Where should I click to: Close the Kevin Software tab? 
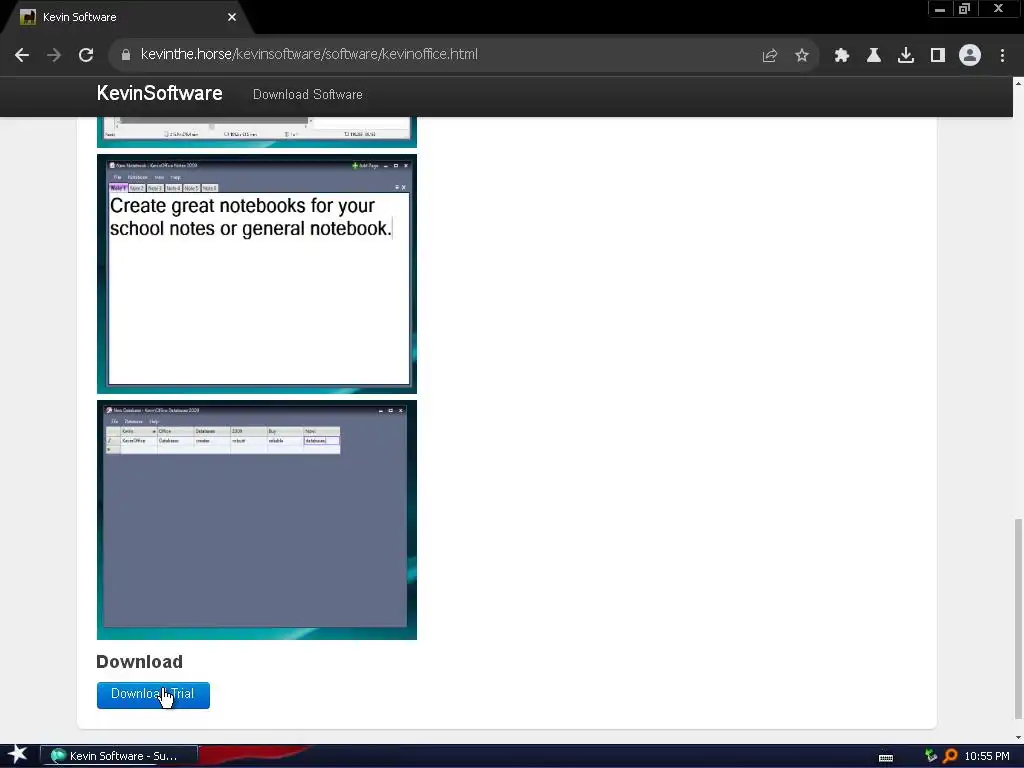tap(232, 17)
